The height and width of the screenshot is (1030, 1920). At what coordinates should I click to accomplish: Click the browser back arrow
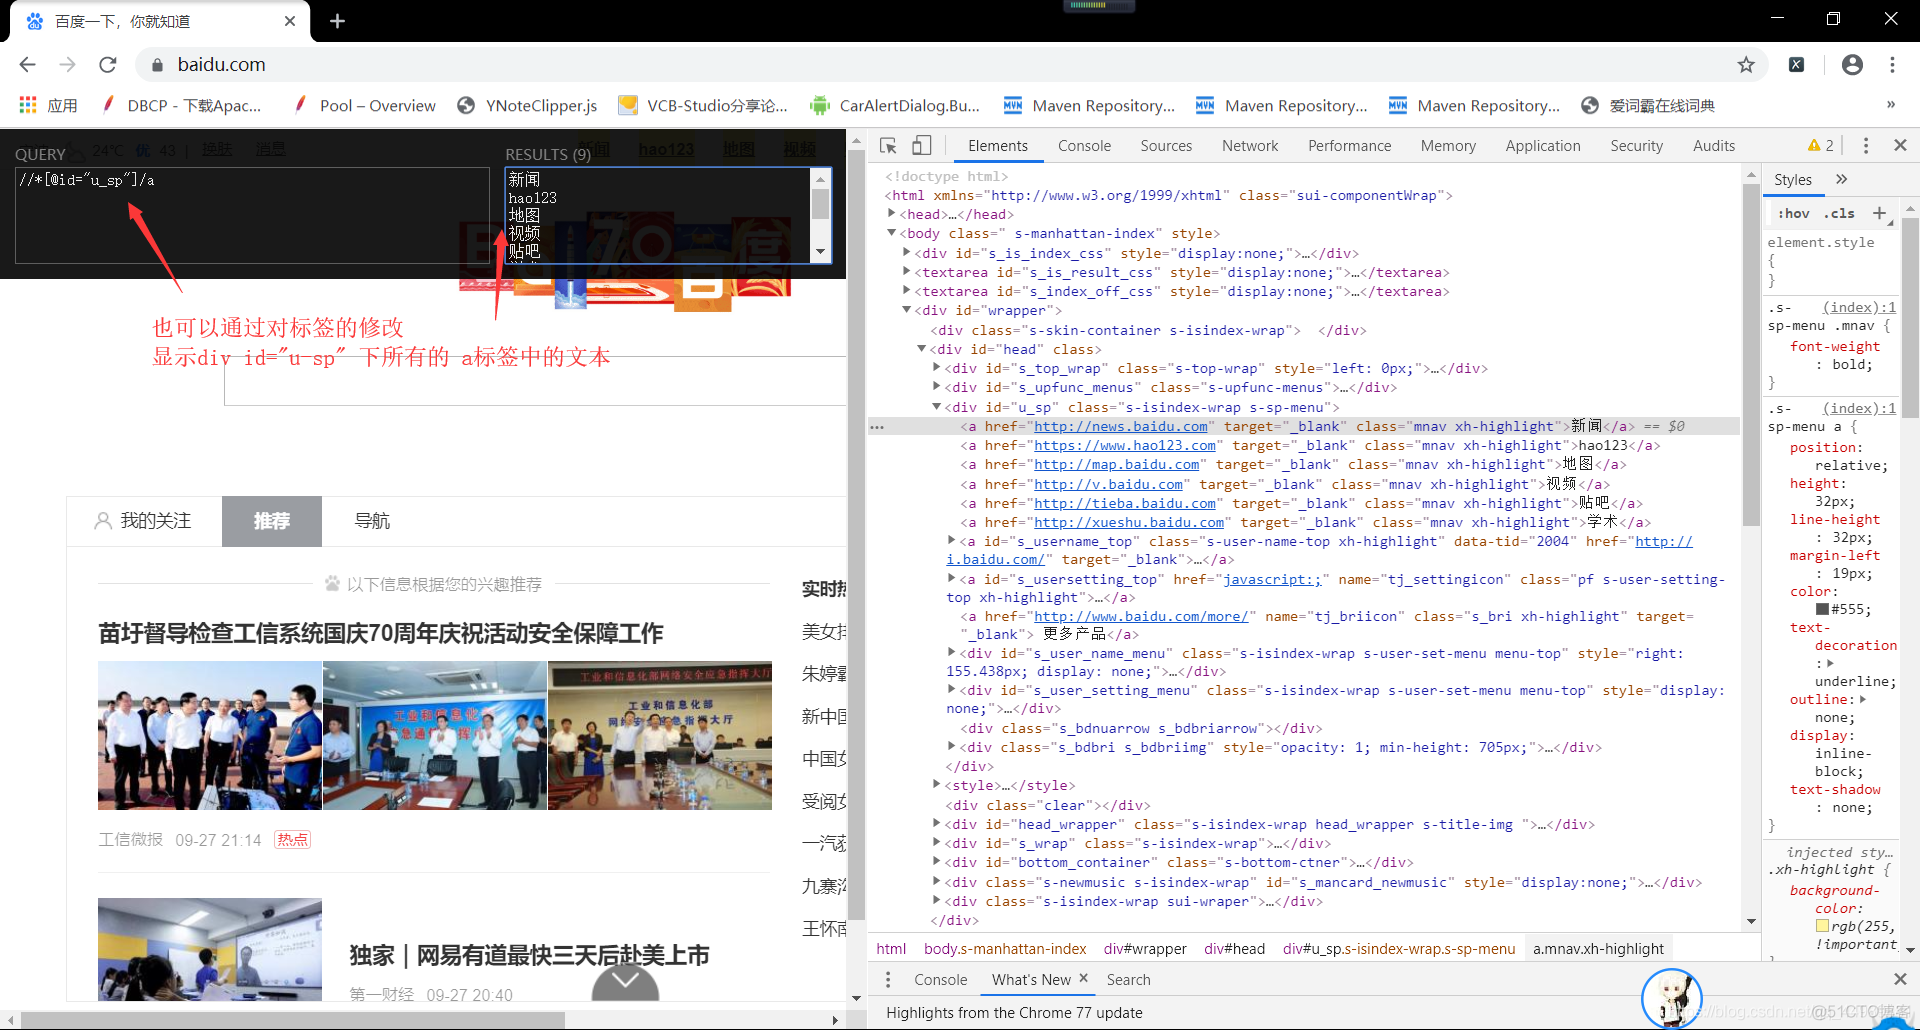(x=27, y=64)
